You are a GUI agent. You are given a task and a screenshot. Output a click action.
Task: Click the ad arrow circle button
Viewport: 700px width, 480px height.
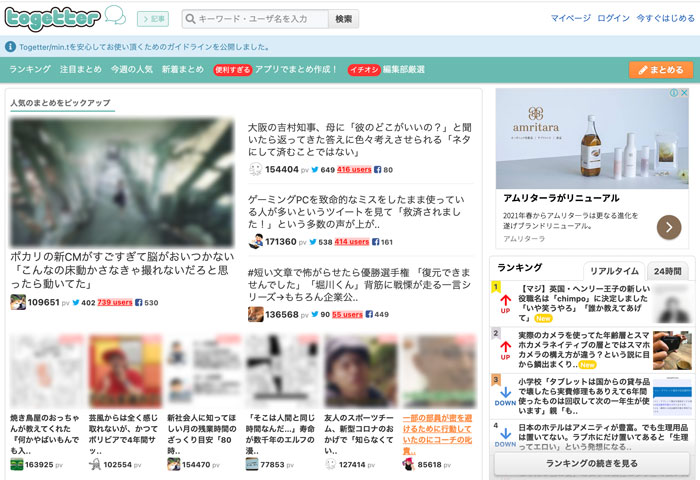669,227
